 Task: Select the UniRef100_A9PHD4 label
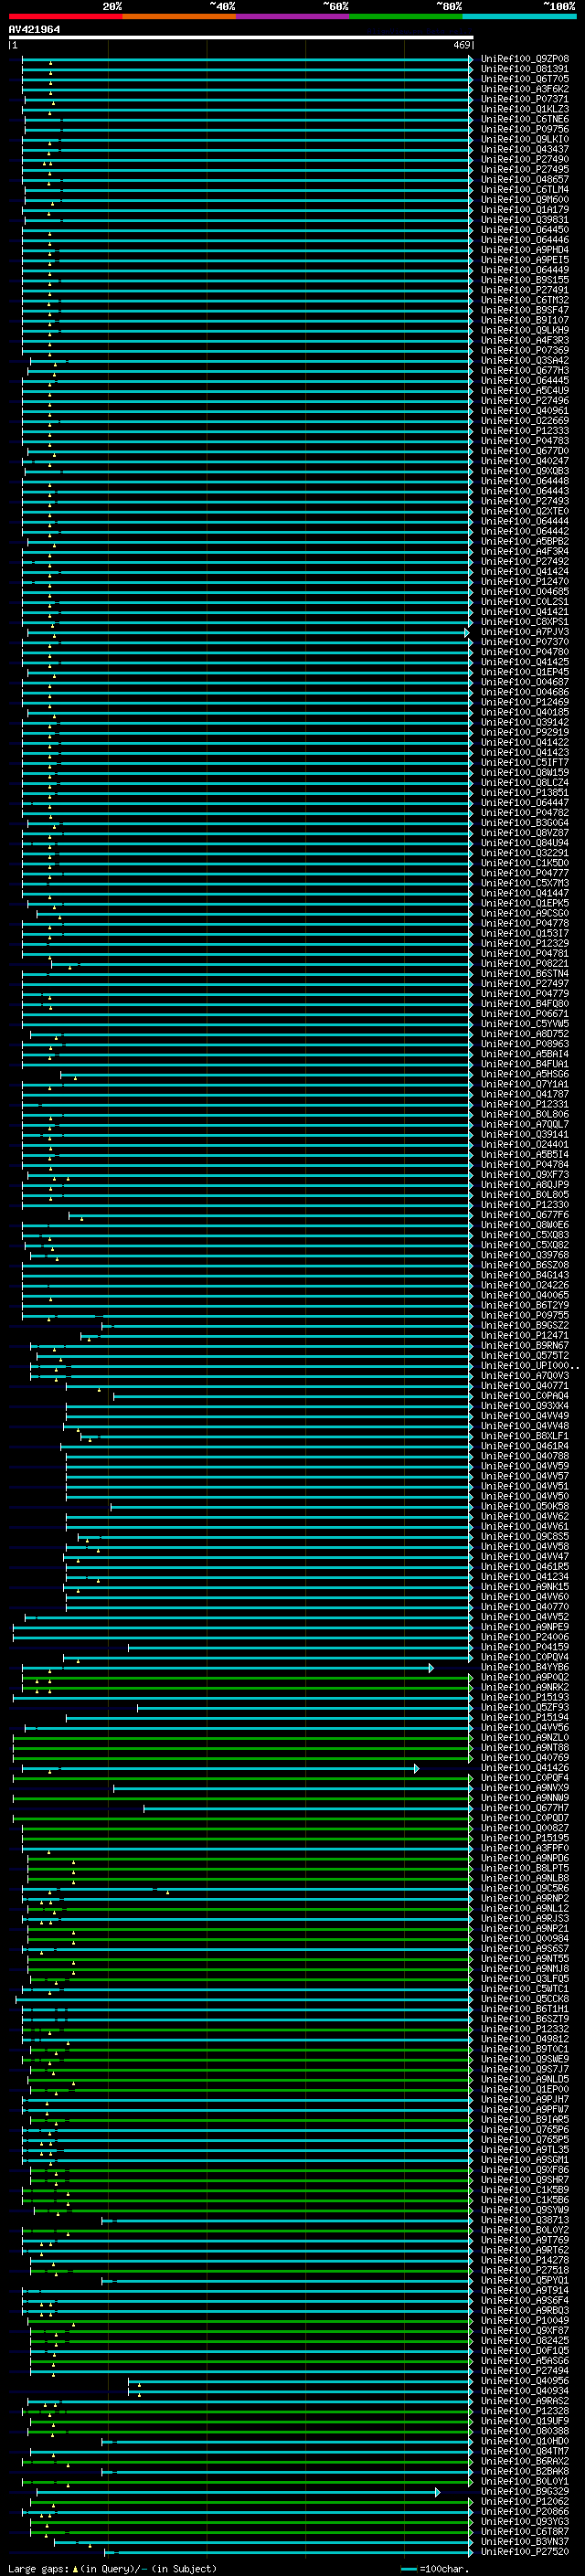524,250
